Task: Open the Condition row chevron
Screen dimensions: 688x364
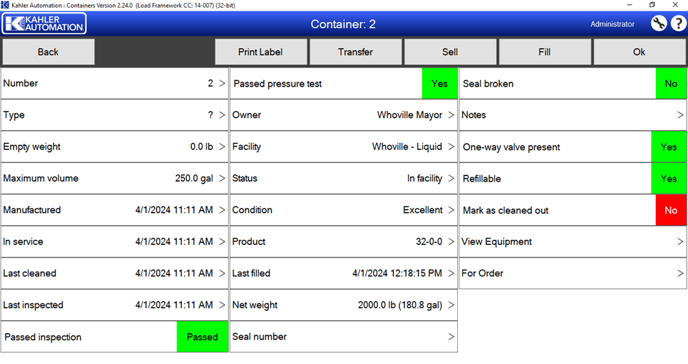Action: [451, 210]
